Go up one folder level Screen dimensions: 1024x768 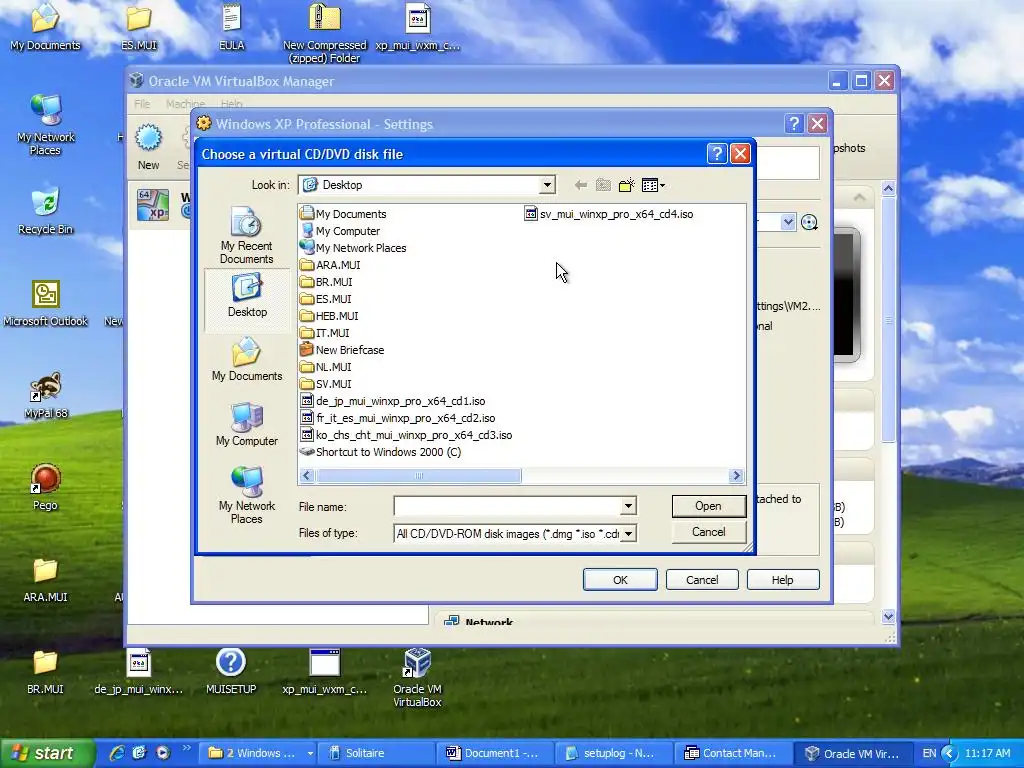tap(603, 185)
